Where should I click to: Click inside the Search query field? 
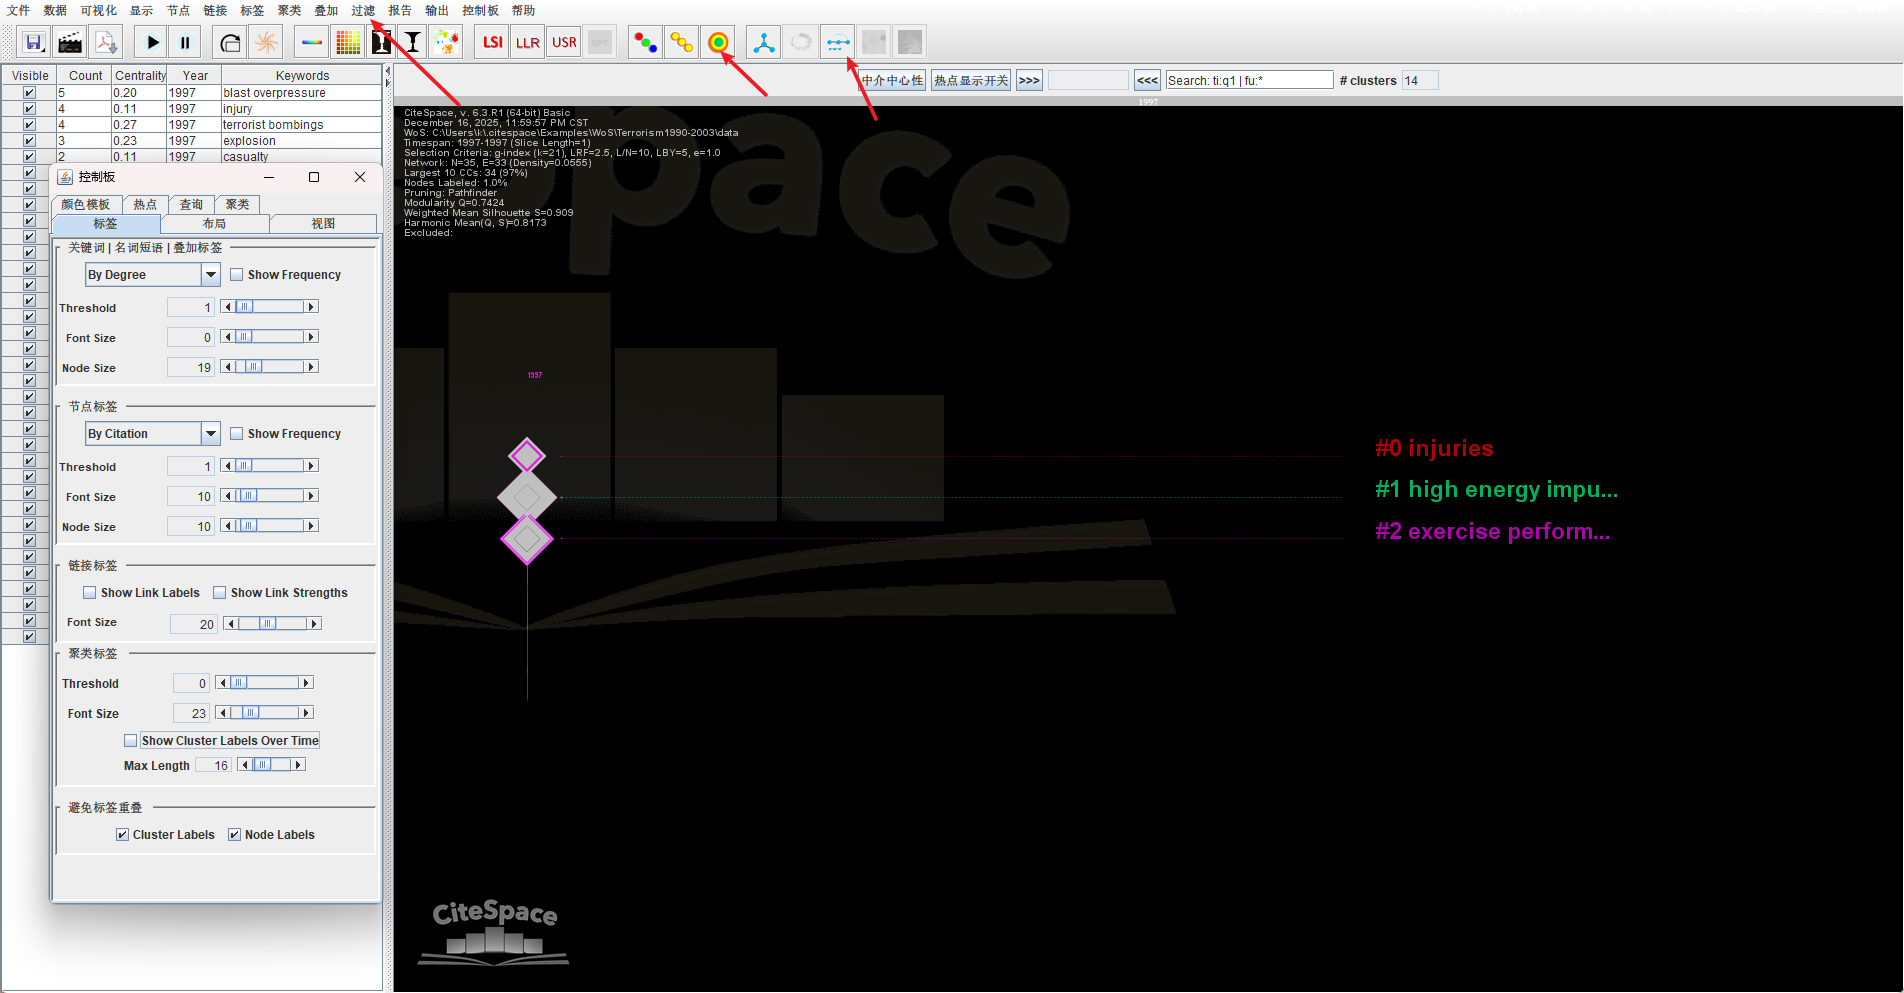tap(1250, 79)
